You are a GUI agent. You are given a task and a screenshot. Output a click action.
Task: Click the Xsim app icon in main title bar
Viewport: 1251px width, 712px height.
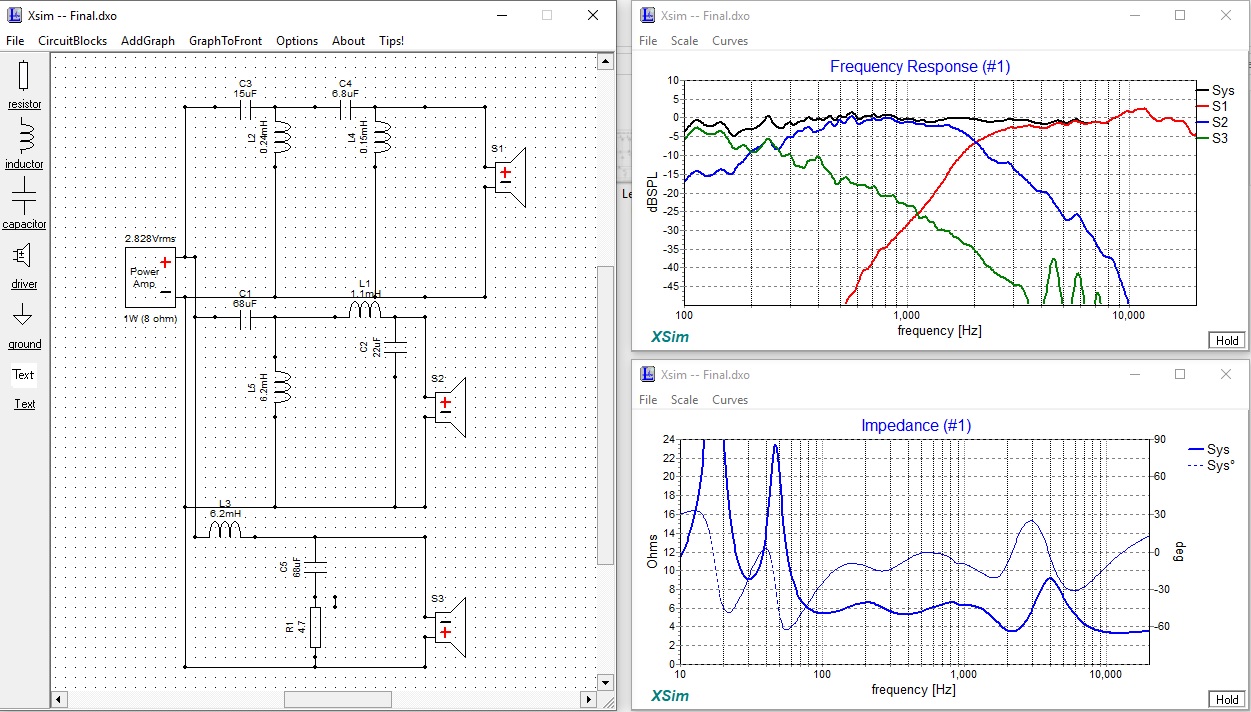coord(13,15)
